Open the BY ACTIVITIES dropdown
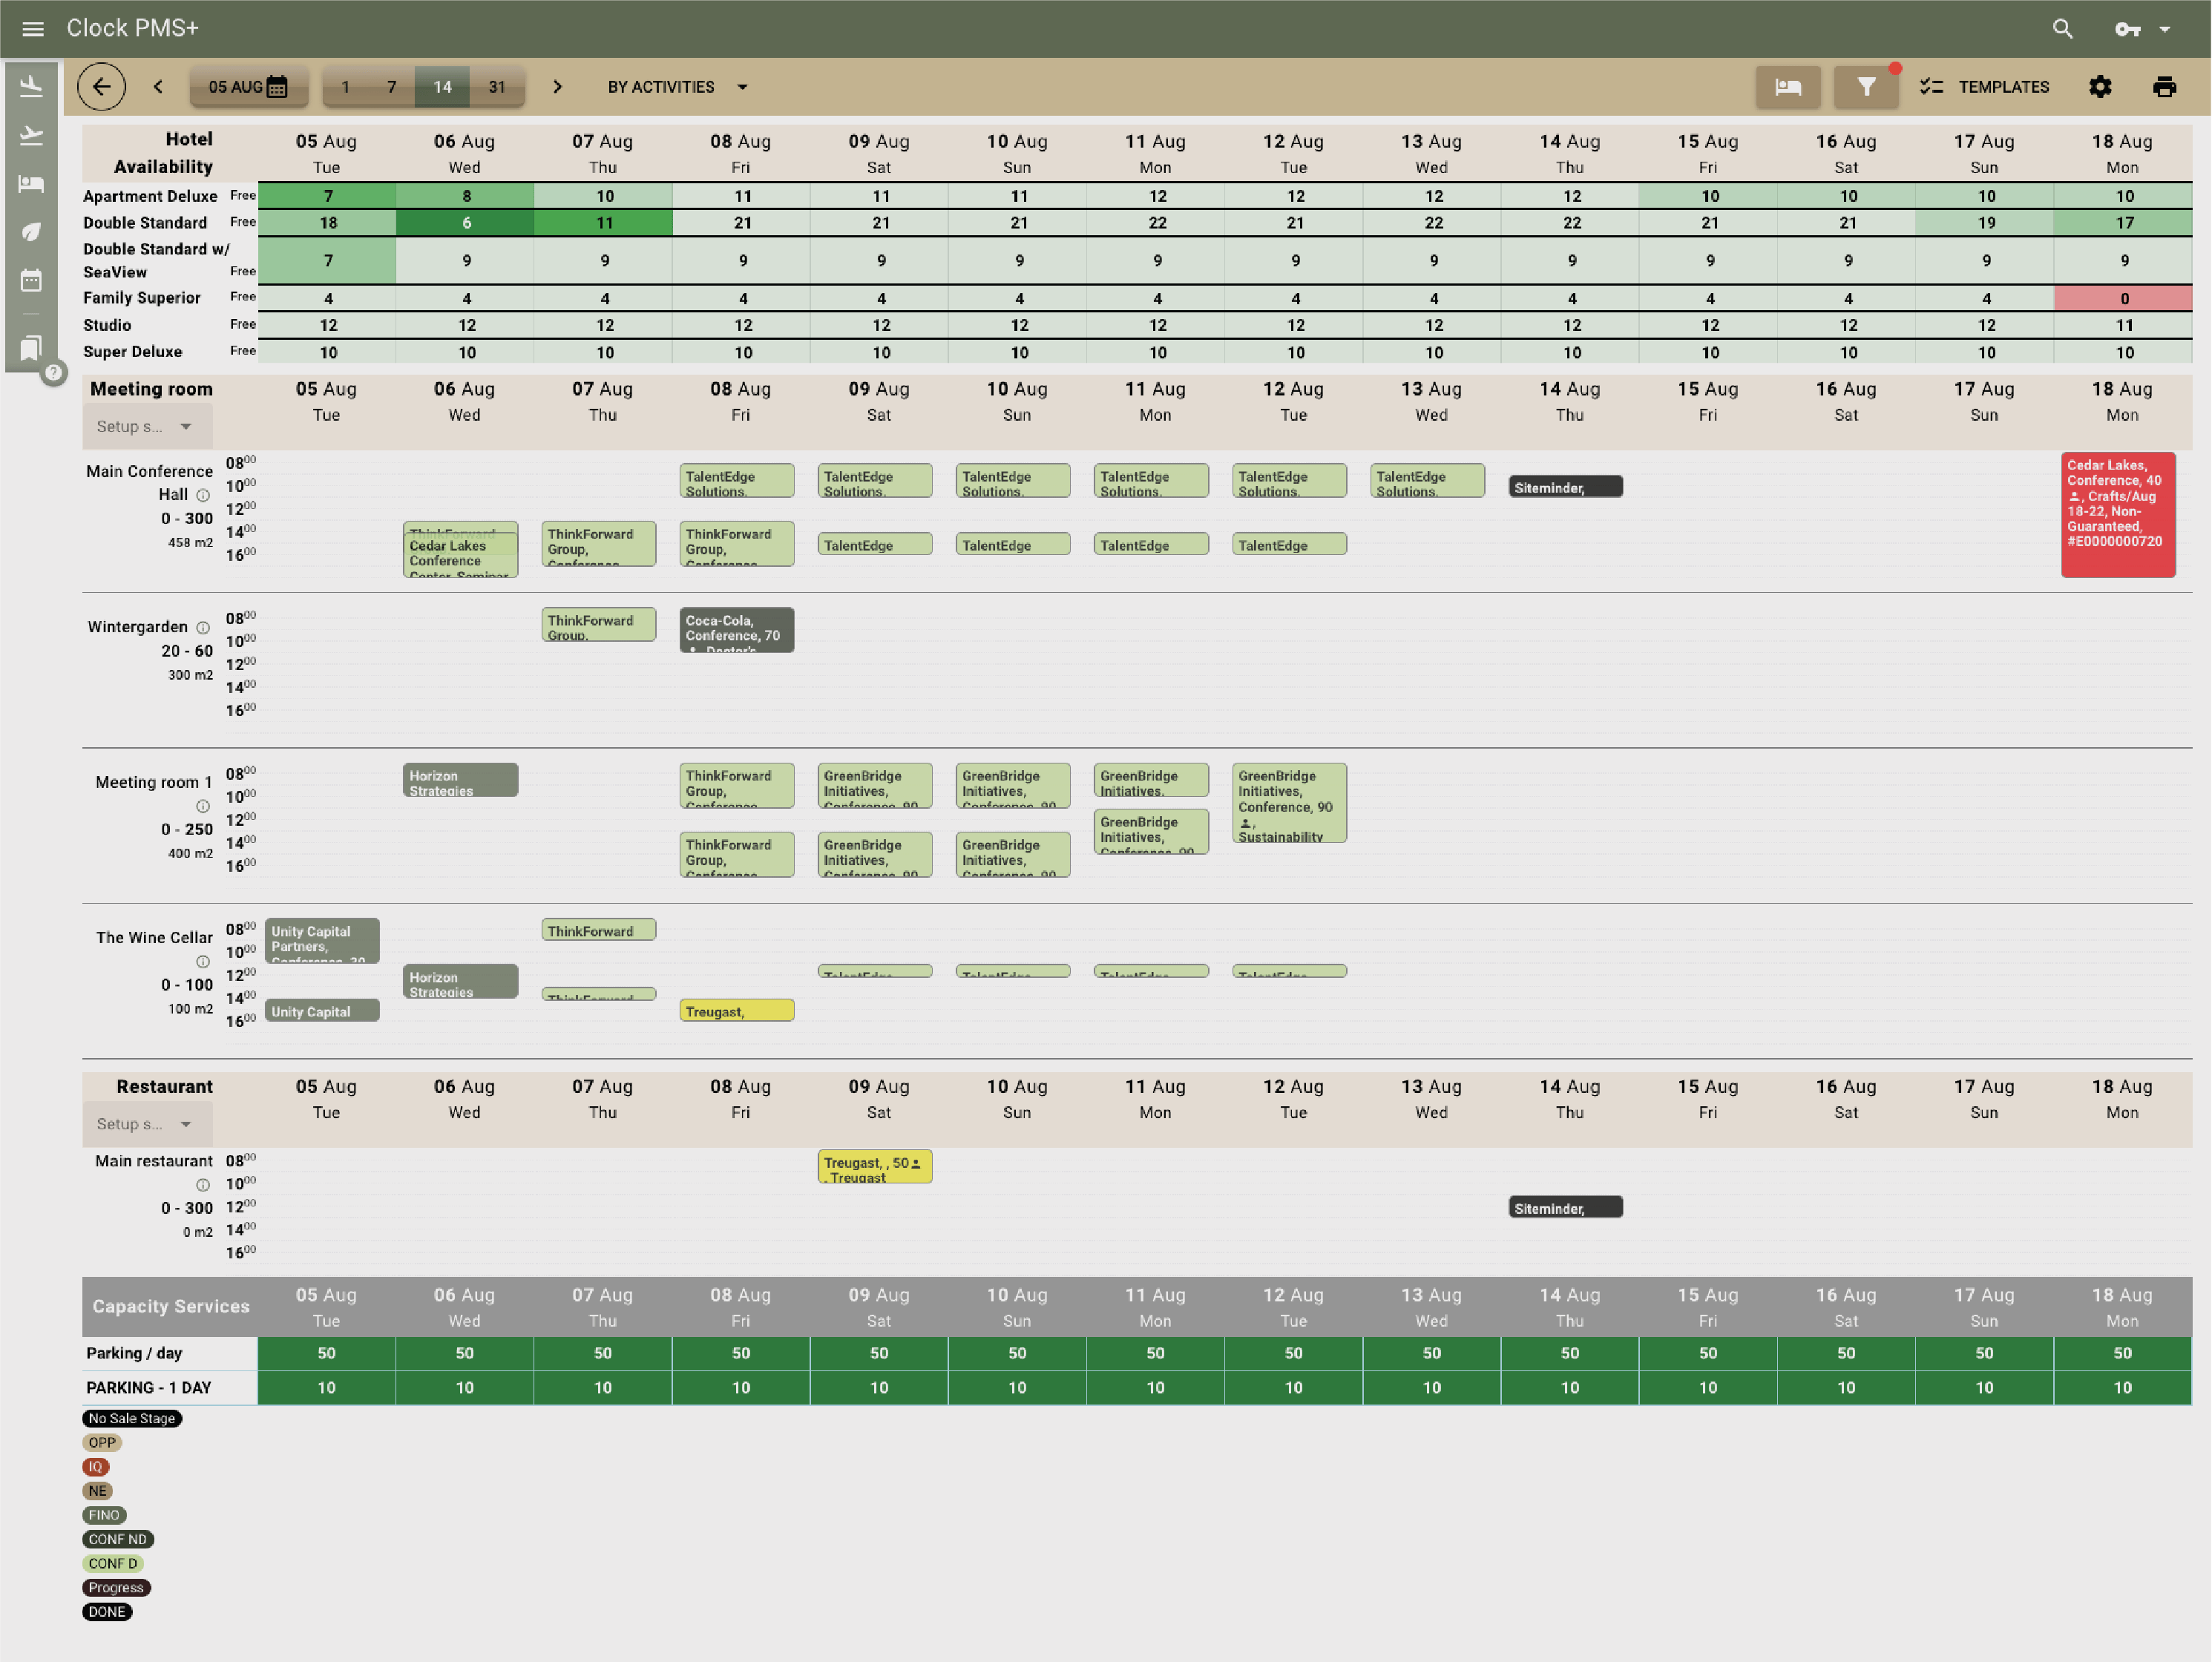 click(x=676, y=87)
